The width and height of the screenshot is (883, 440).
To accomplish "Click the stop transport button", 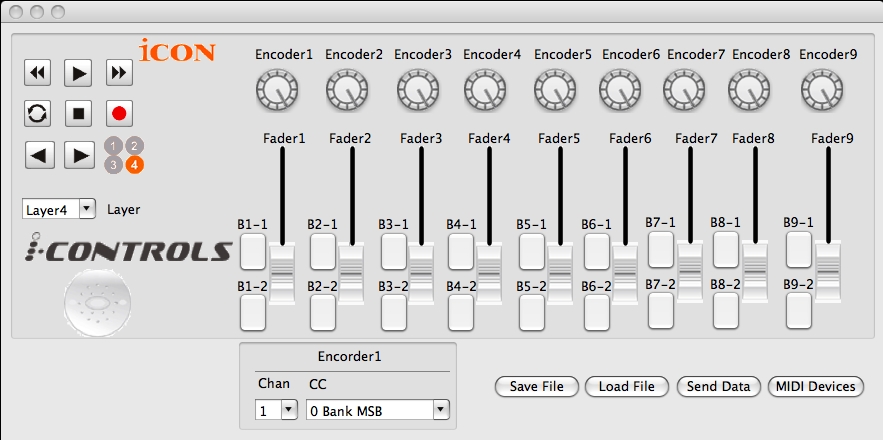I will 78,114.
